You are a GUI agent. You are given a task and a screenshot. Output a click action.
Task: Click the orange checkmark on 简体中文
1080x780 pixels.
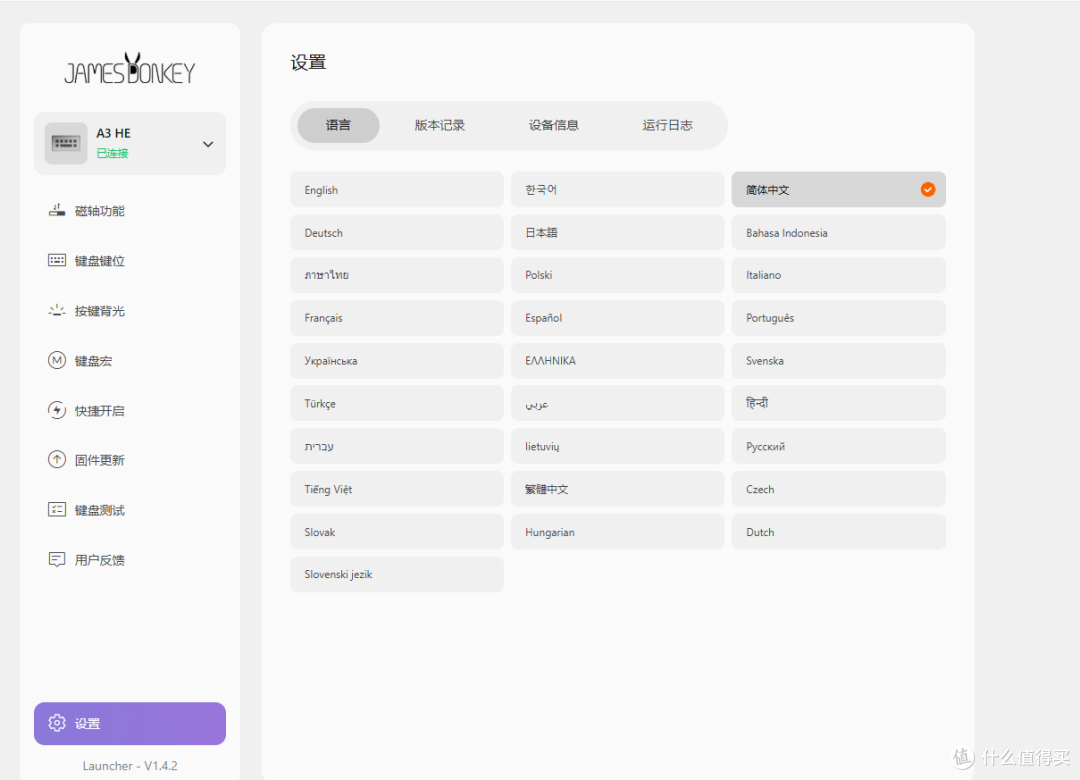click(928, 189)
